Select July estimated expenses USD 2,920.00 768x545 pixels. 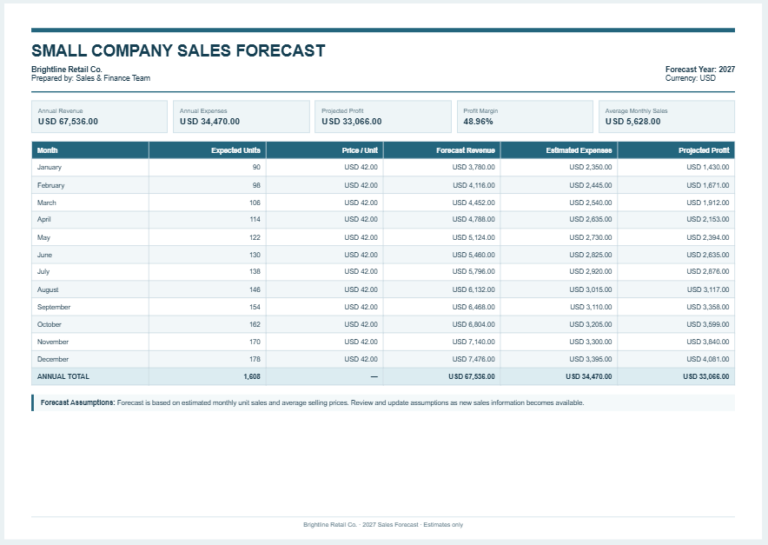[x=591, y=271]
